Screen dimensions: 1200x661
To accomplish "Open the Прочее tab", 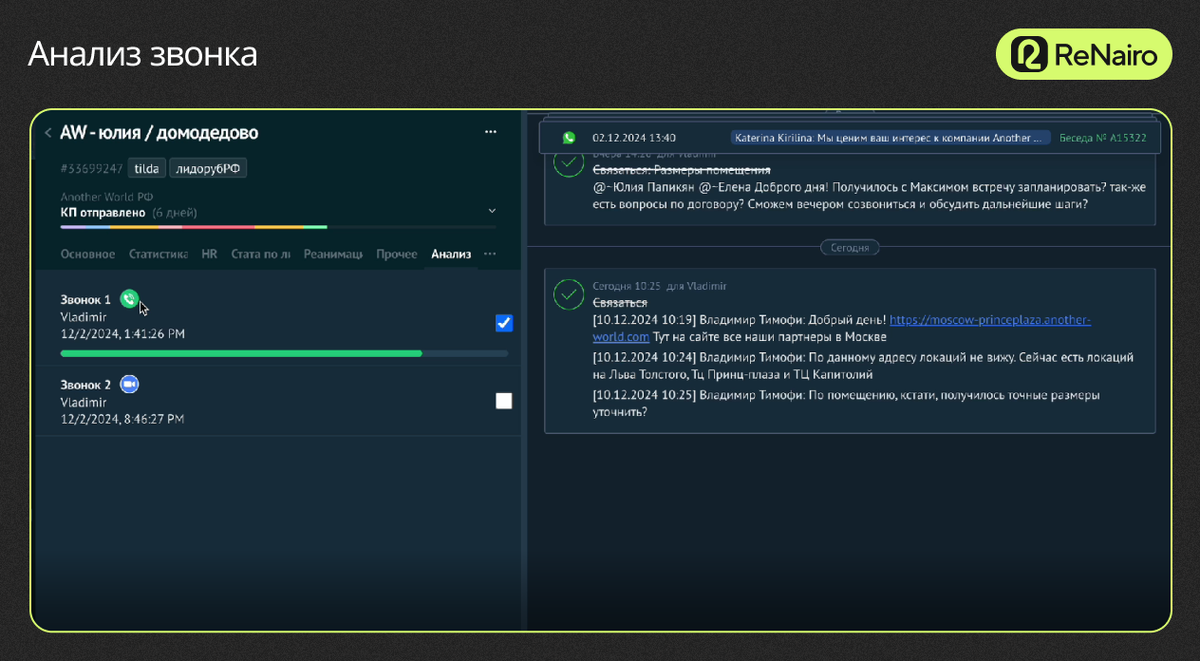I will pos(397,254).
